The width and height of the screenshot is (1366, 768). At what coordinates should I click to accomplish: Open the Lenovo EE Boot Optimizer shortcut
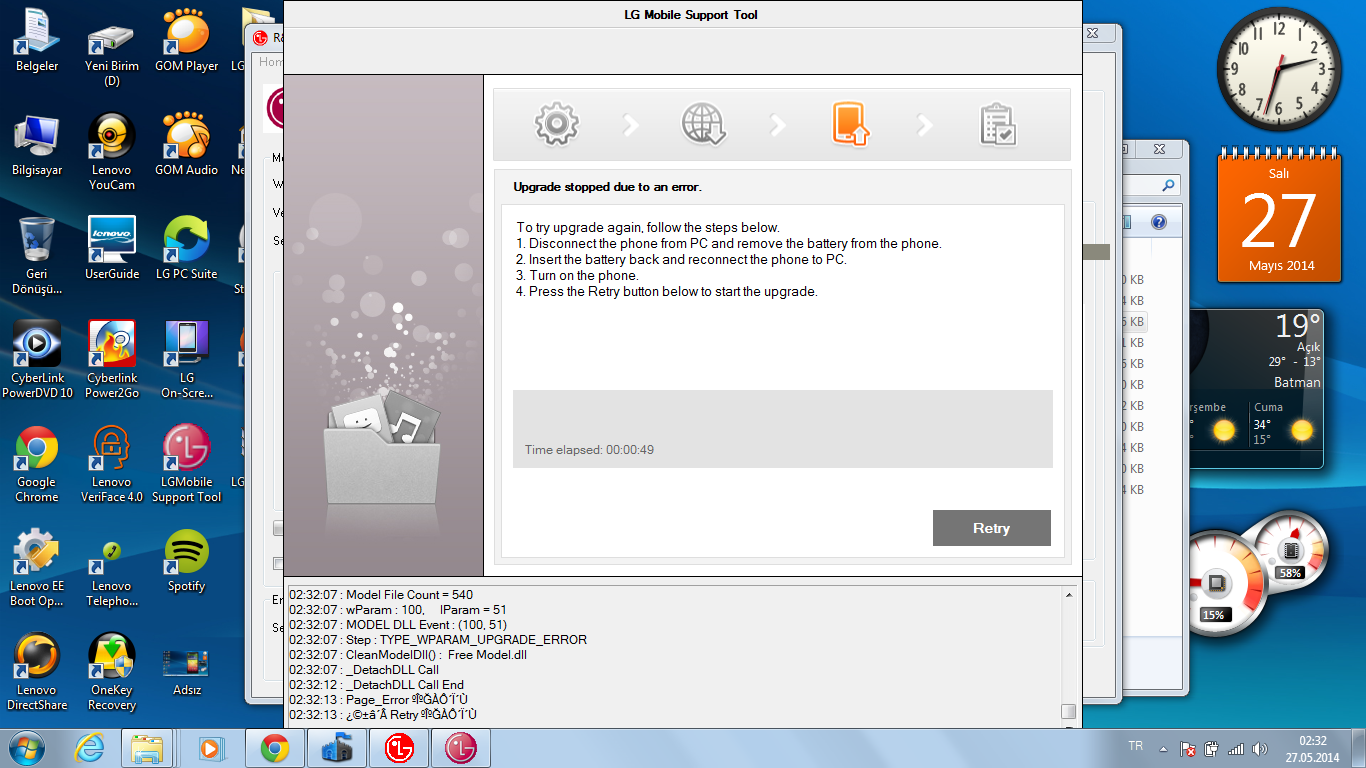point(37,568)
